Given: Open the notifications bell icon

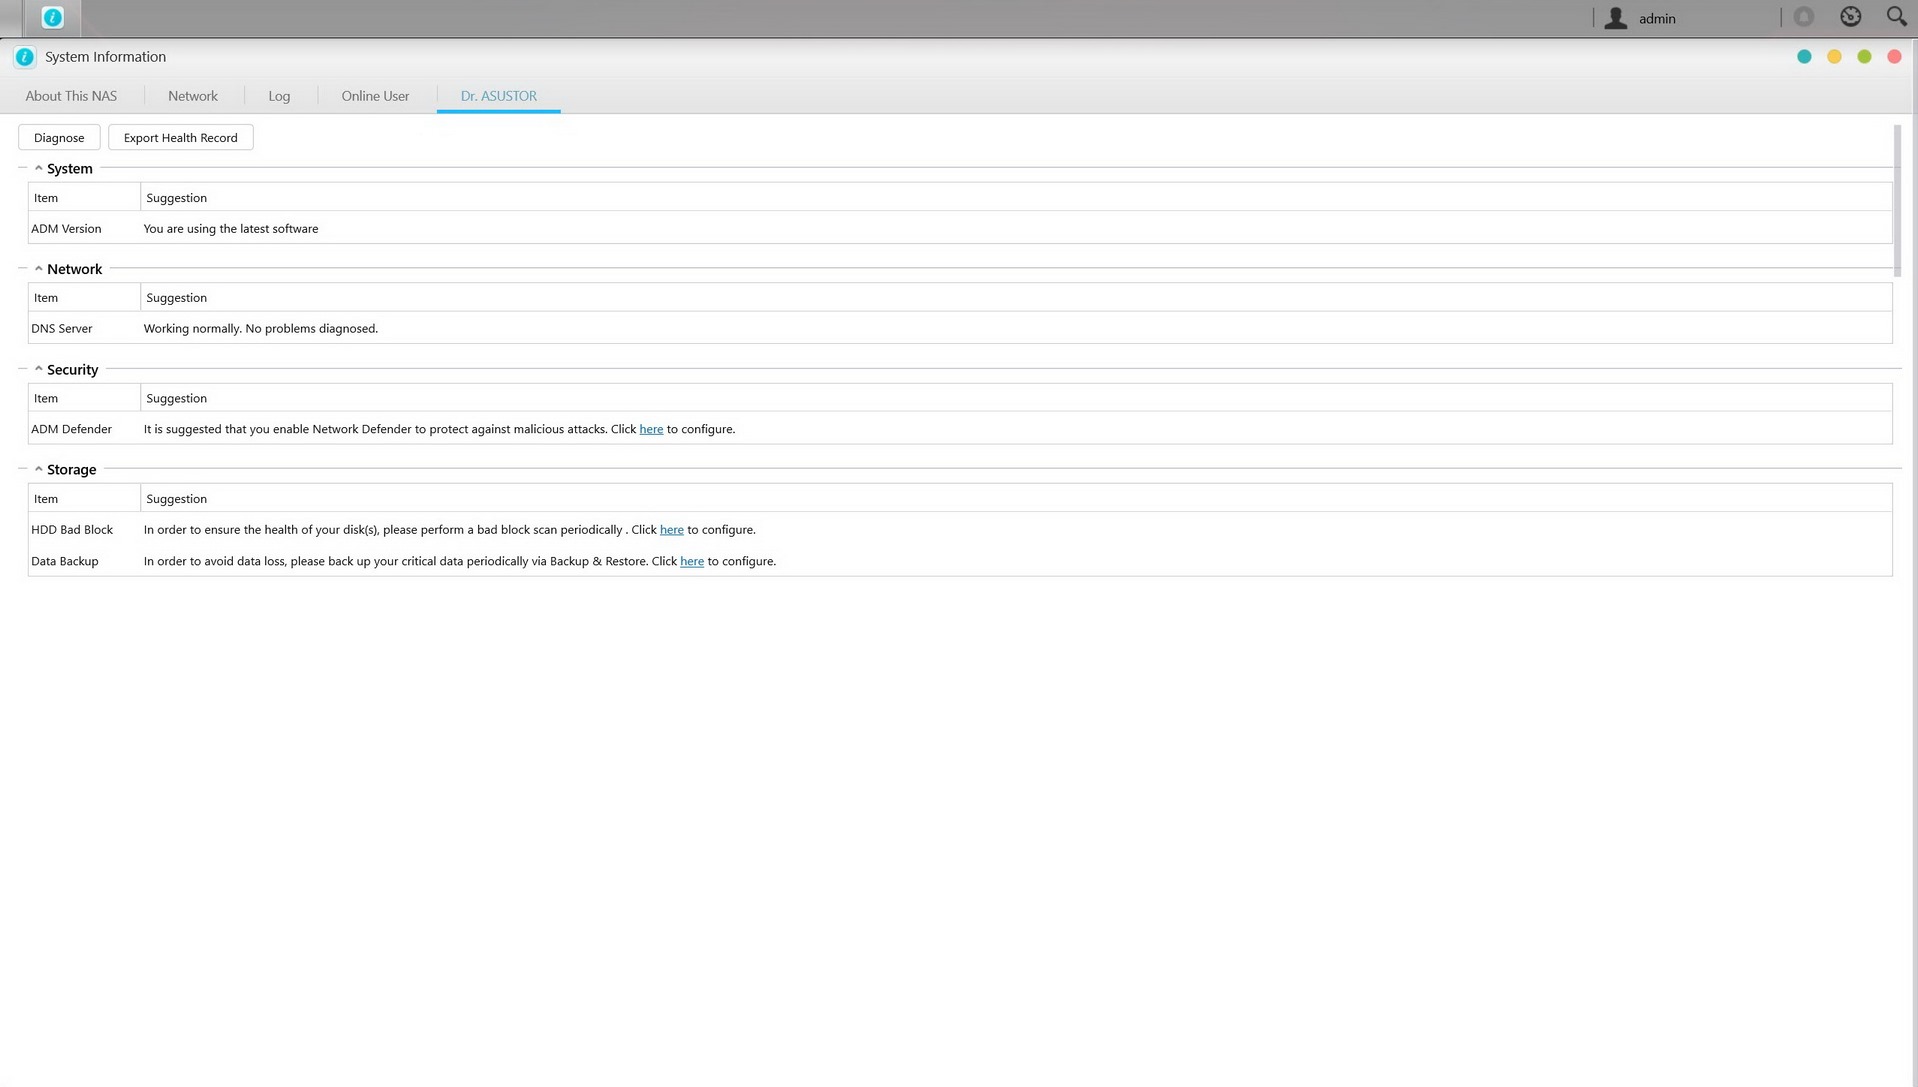Looking at the screenshot, I should pyautogui.click(x=1804, y=17).
